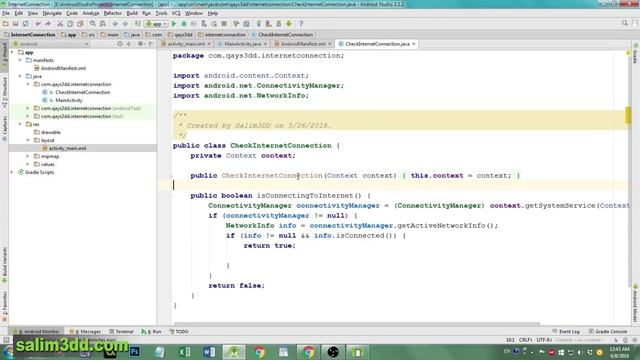This screenshot has width=640, height=360.
Task: Collapse the java folder node
Action: pos(20,76)
